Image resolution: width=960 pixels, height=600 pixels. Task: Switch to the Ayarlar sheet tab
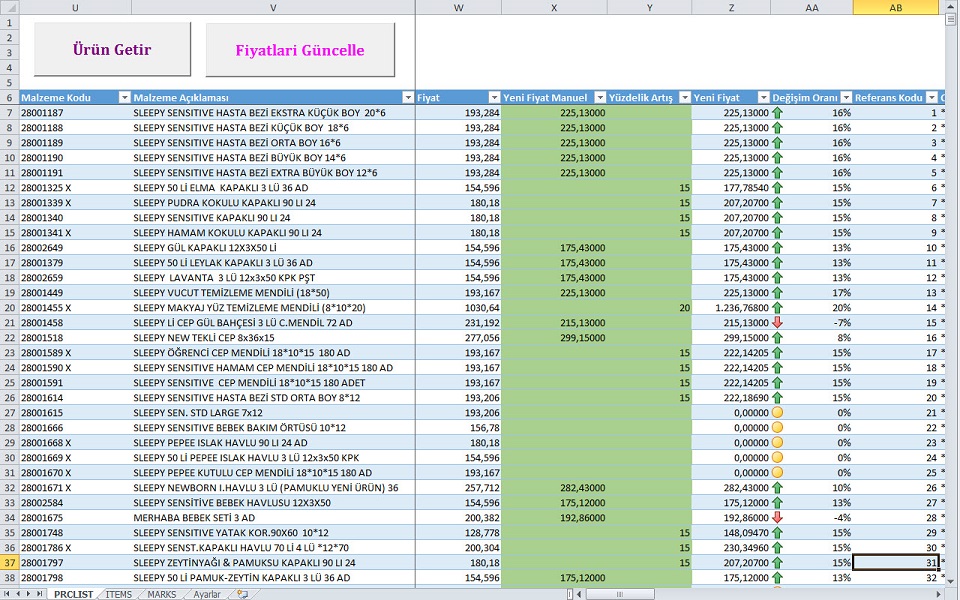coord(207,594)
